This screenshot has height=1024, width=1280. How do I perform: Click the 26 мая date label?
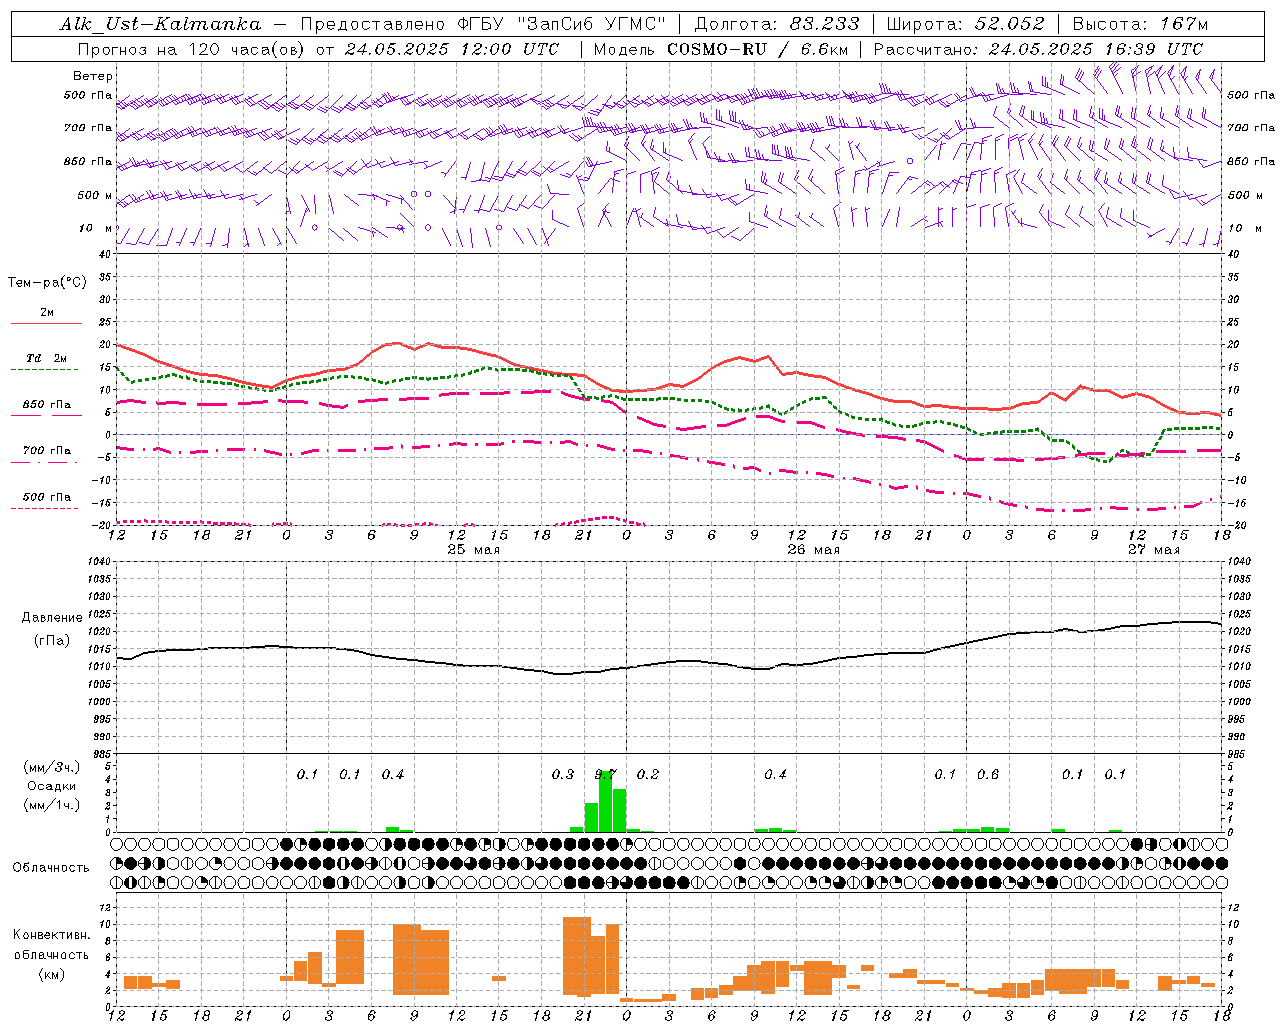(813, 550)
